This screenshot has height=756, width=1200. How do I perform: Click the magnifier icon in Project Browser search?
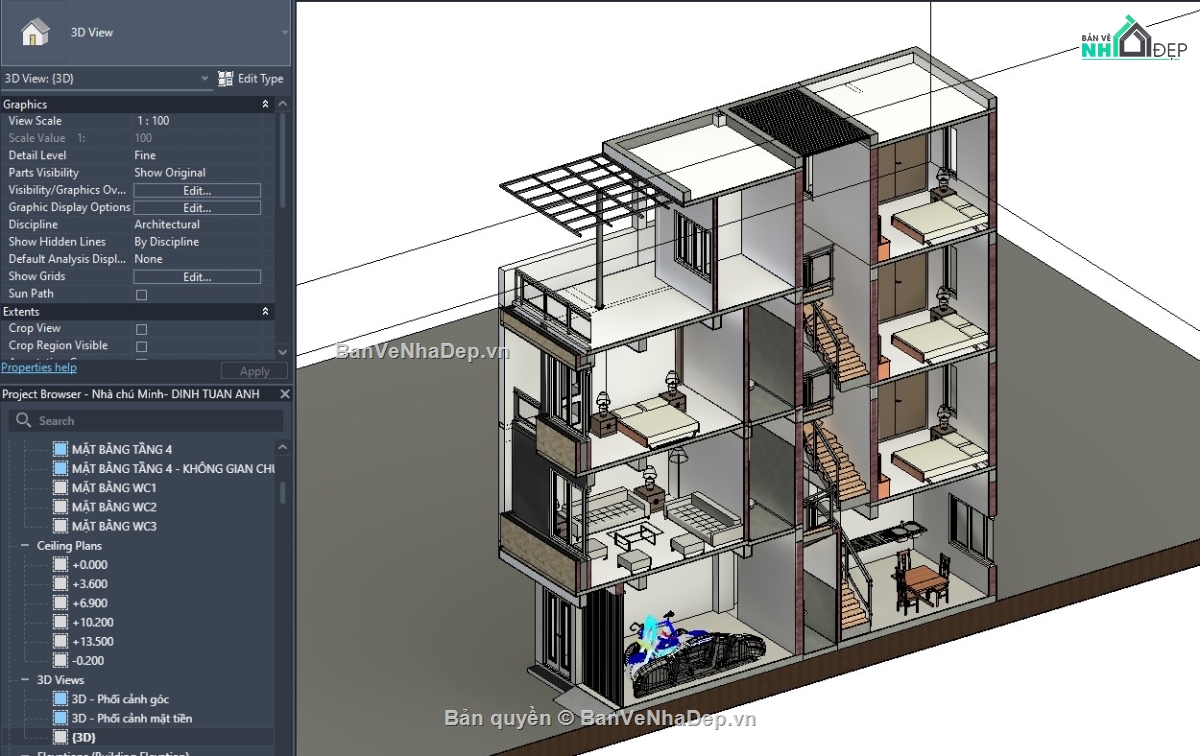24,421
